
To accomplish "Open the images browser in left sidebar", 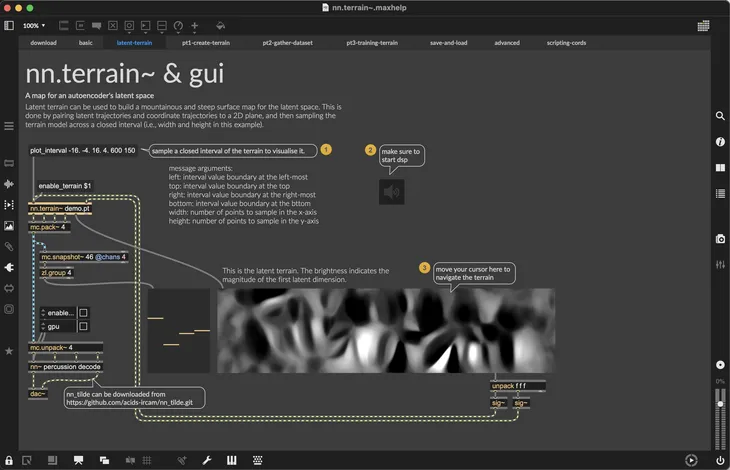I will pyautogui.click(x=9, y=226).
